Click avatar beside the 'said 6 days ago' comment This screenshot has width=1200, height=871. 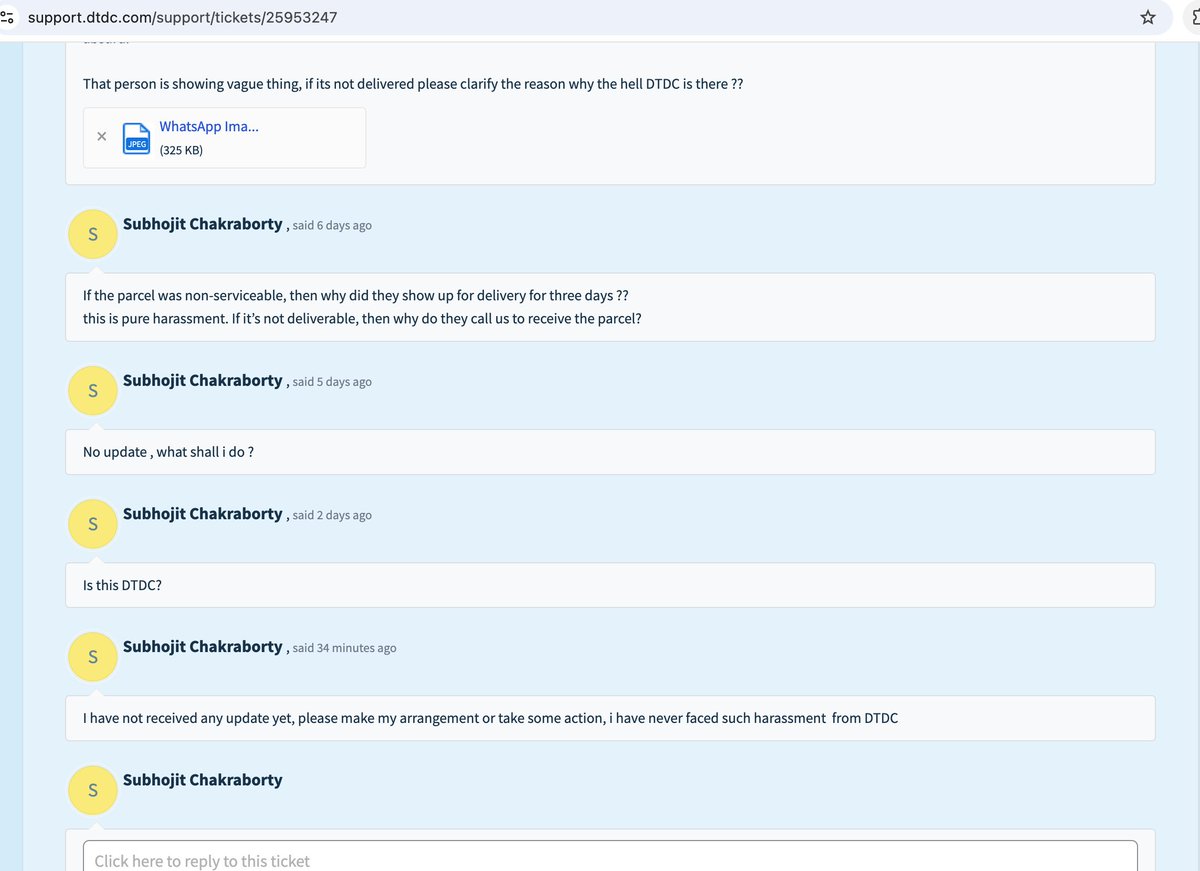coord(93,234)
